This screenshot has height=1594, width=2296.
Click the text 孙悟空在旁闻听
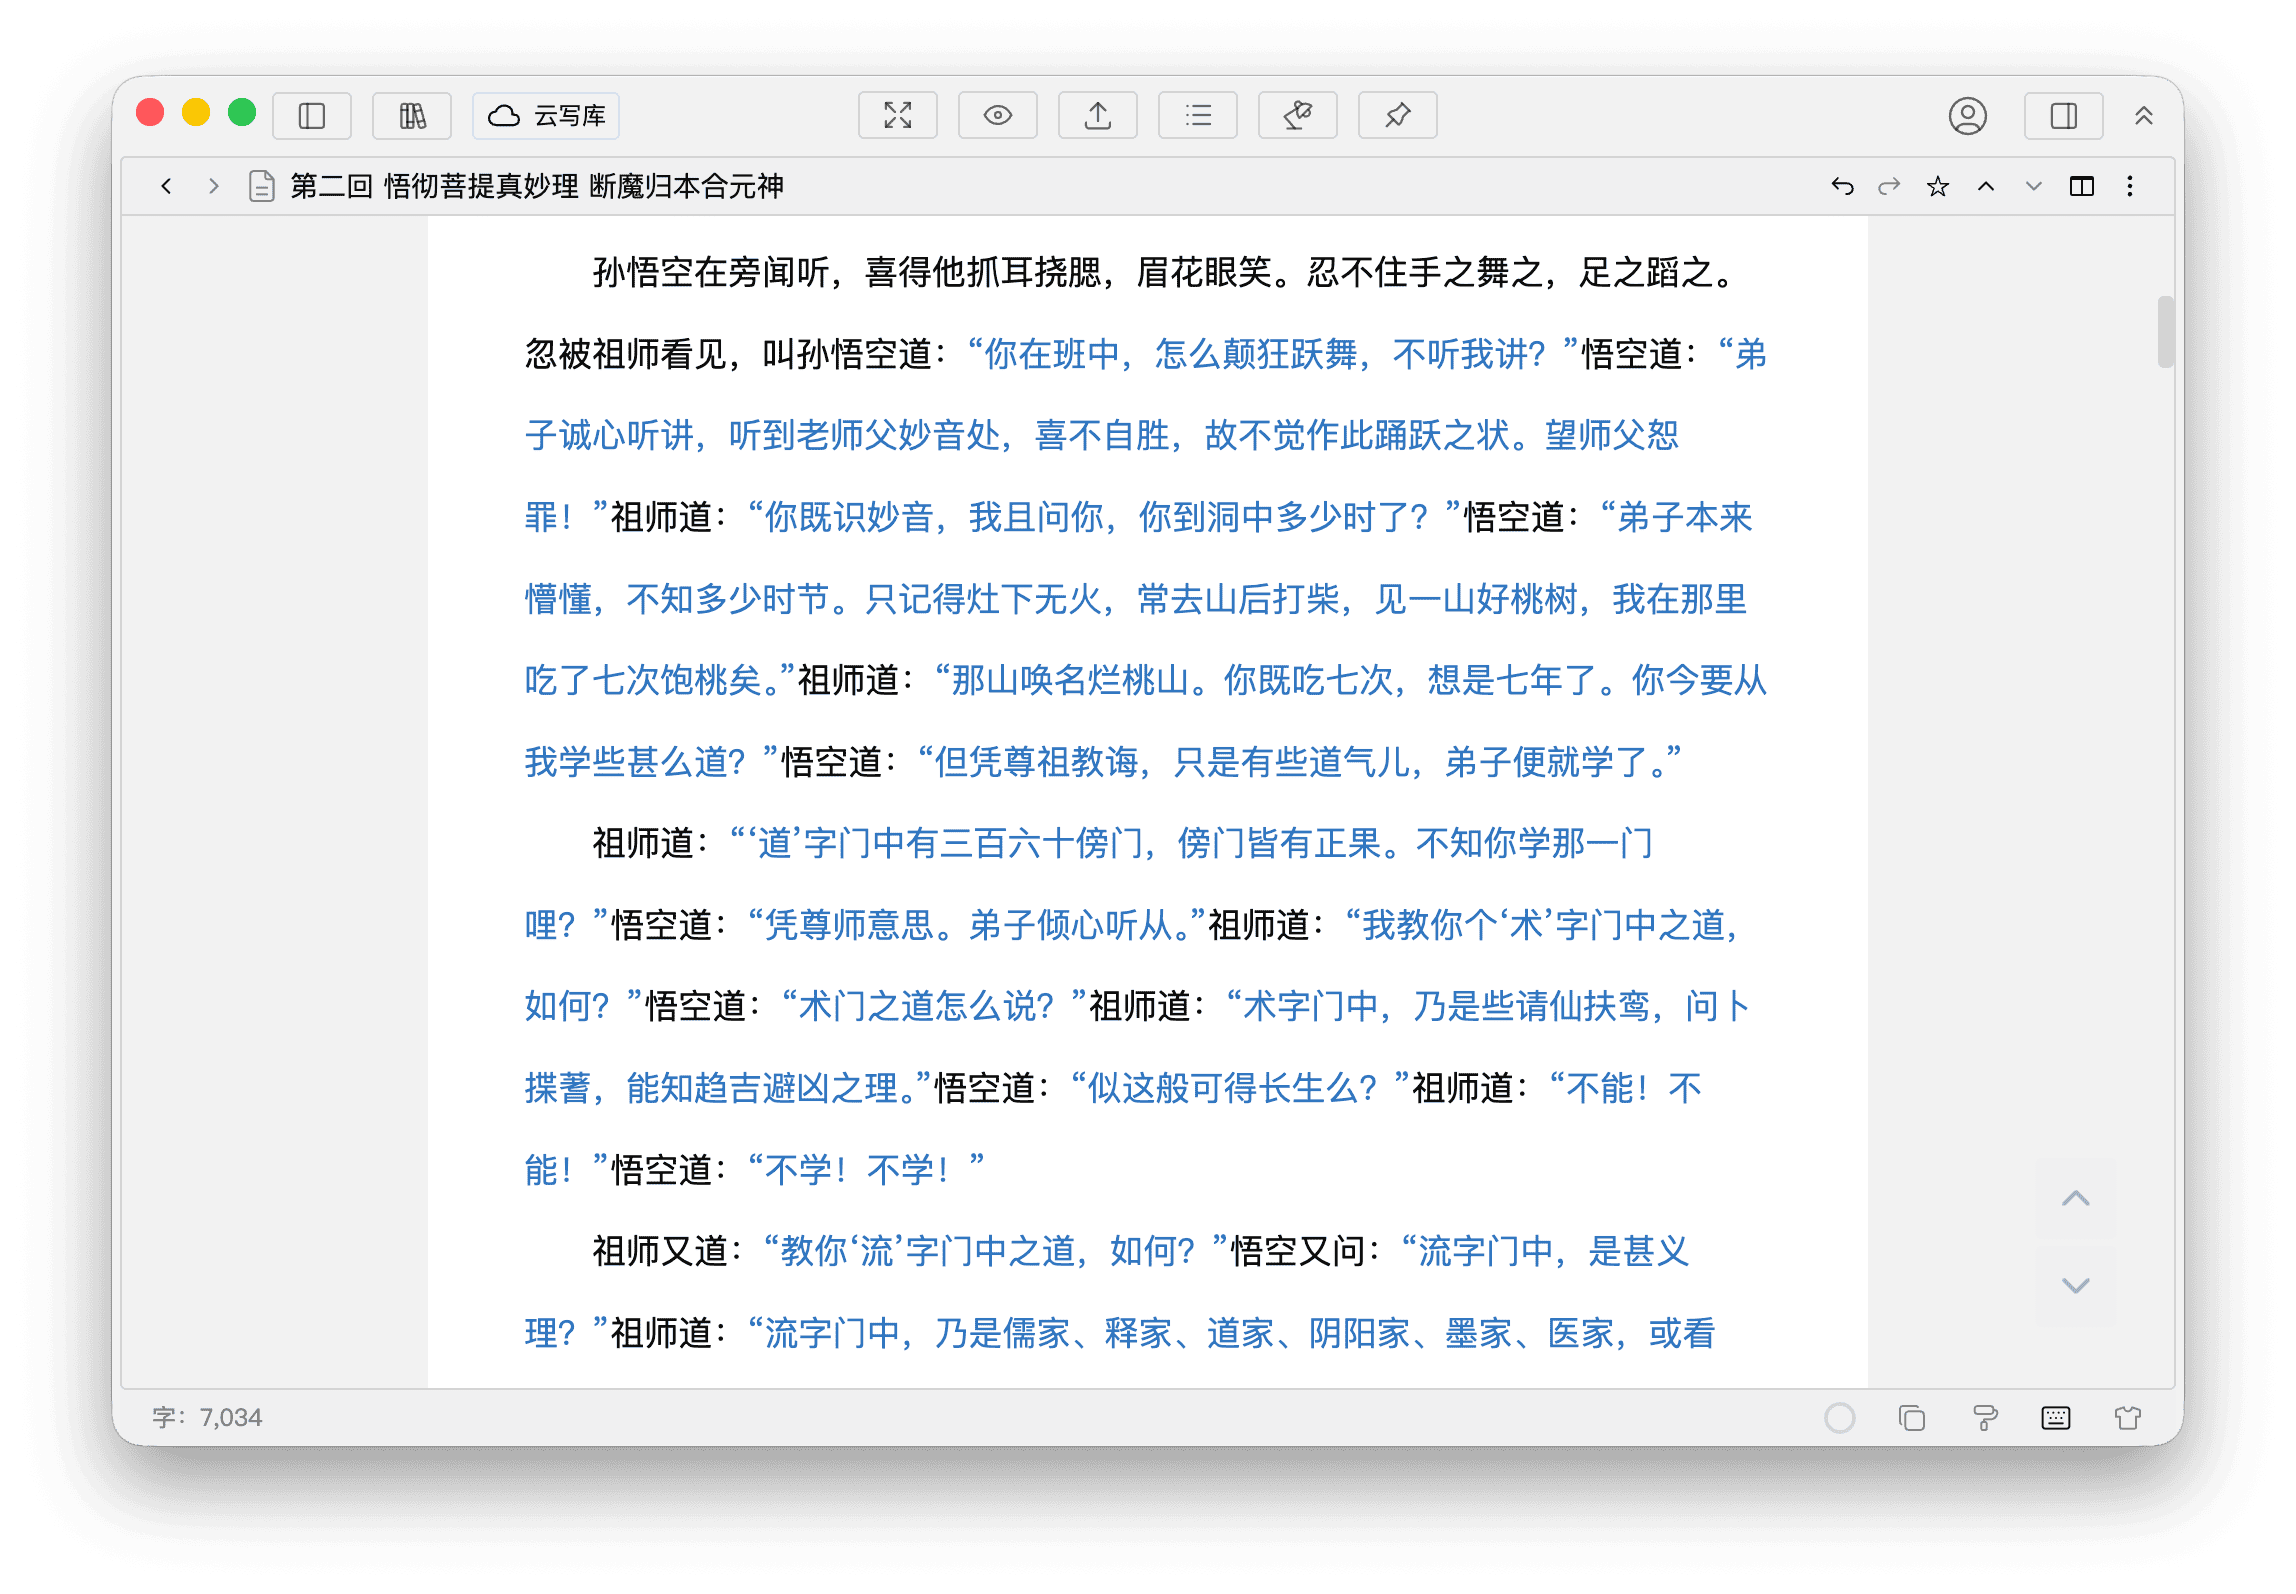pos(711,272)
